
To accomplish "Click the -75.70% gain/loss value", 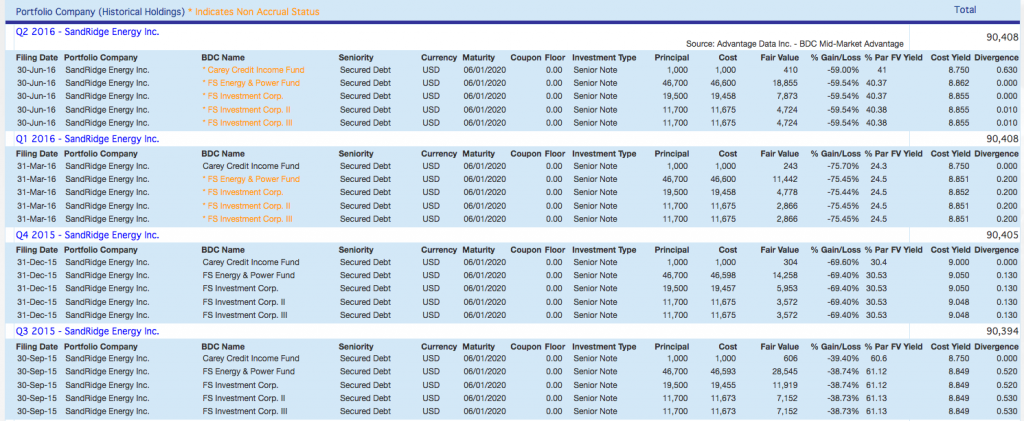I will pos(841,166).
